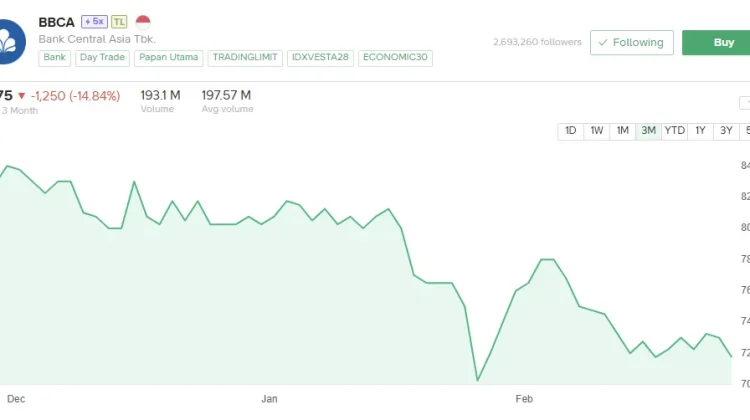Select the 1M chart range
Image resolution: width=750 pixels, height=420 pixels.
click(x=623, y=131)
